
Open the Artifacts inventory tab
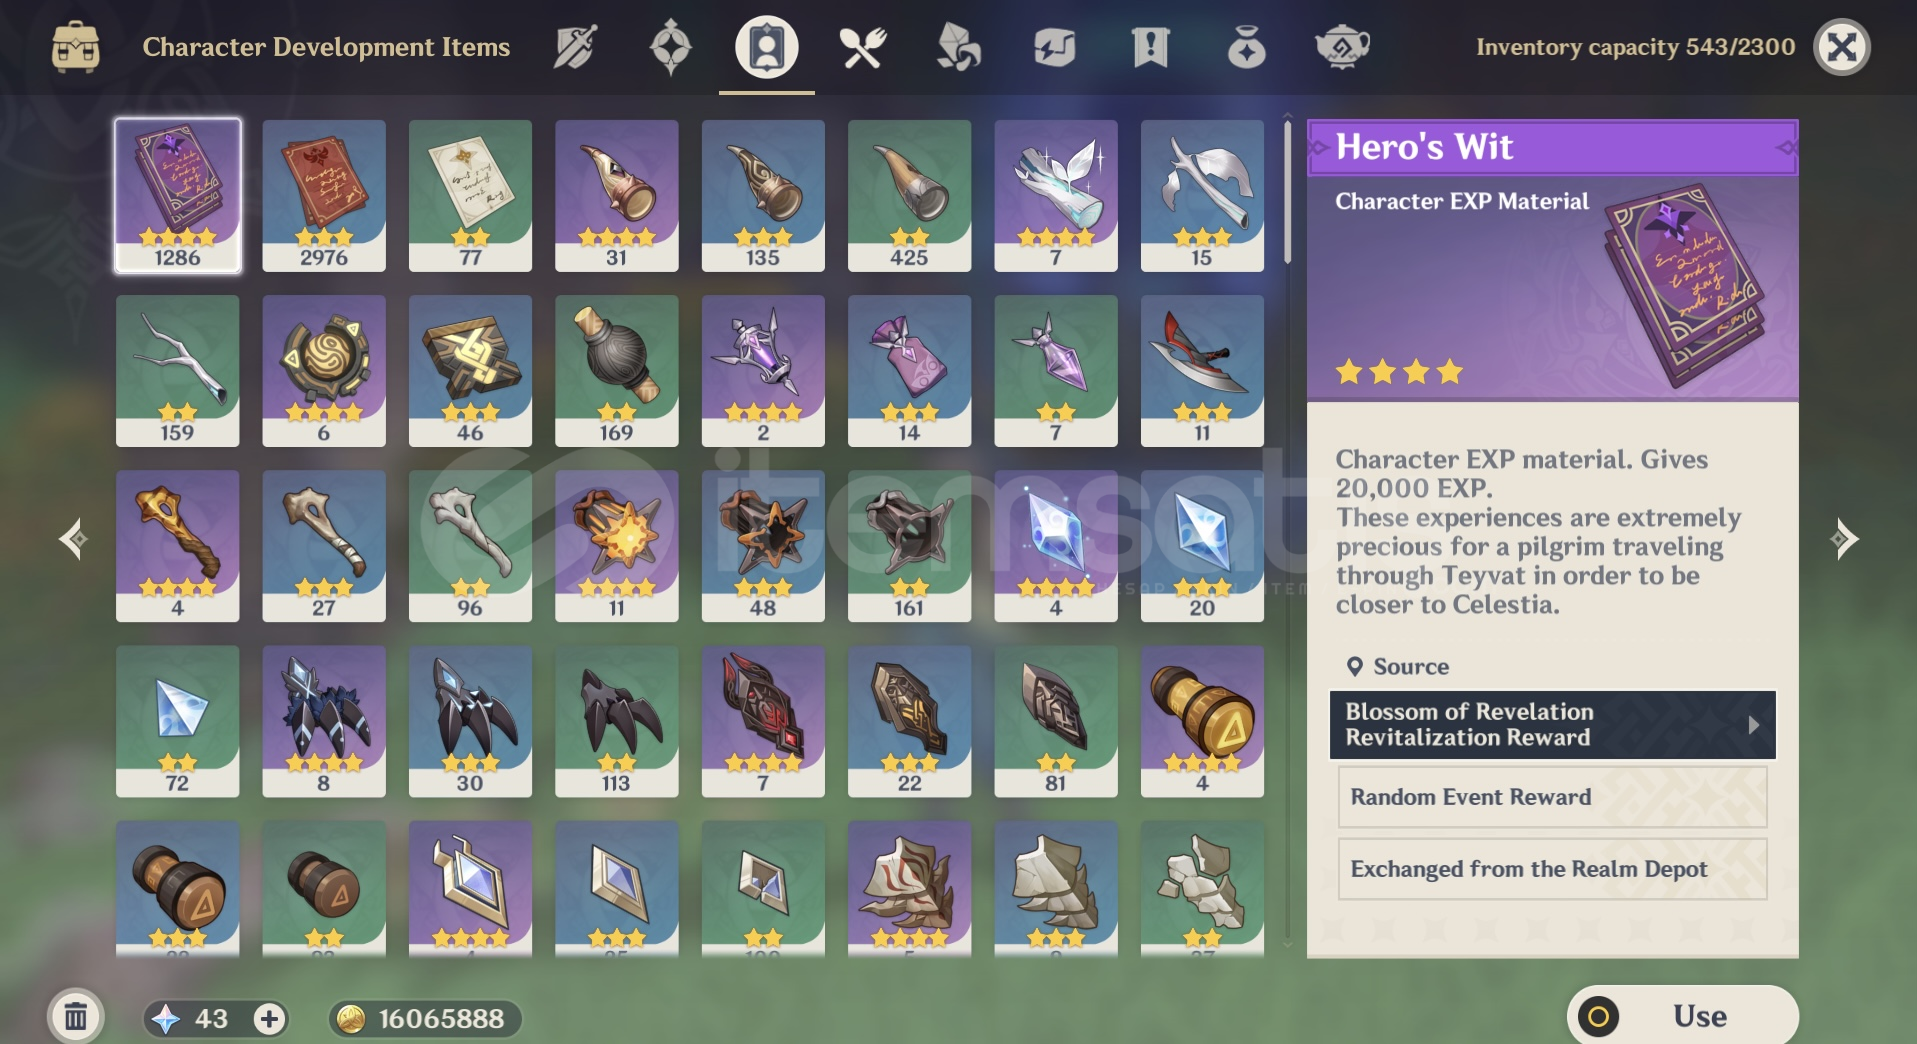(670, 47)
